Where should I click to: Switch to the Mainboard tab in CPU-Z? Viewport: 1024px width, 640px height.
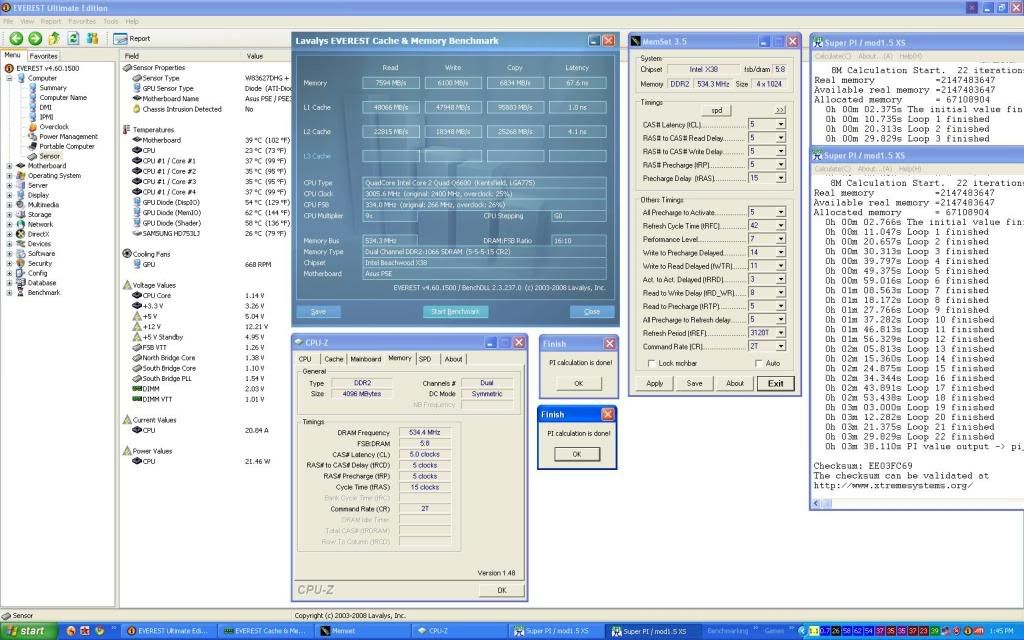pos(366,359)
